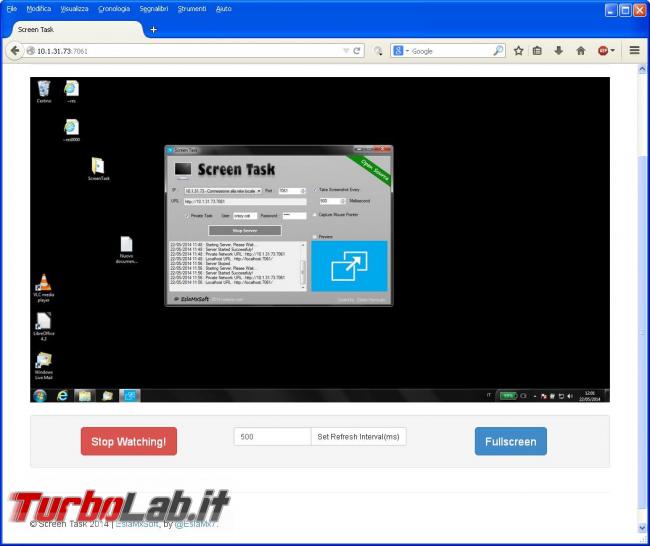Go back with the Firefox back arrow
The width and height of the screenshot is (650, 546).
click(x=15, y=51)
